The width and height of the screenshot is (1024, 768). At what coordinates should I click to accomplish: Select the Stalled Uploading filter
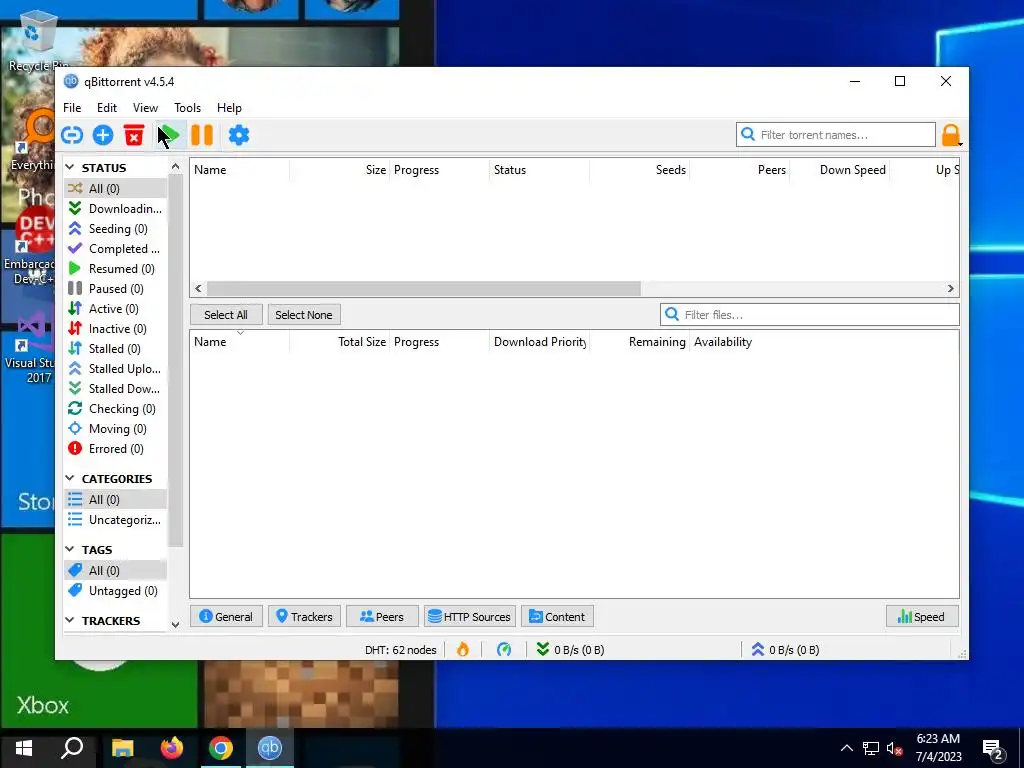(116, 369)
